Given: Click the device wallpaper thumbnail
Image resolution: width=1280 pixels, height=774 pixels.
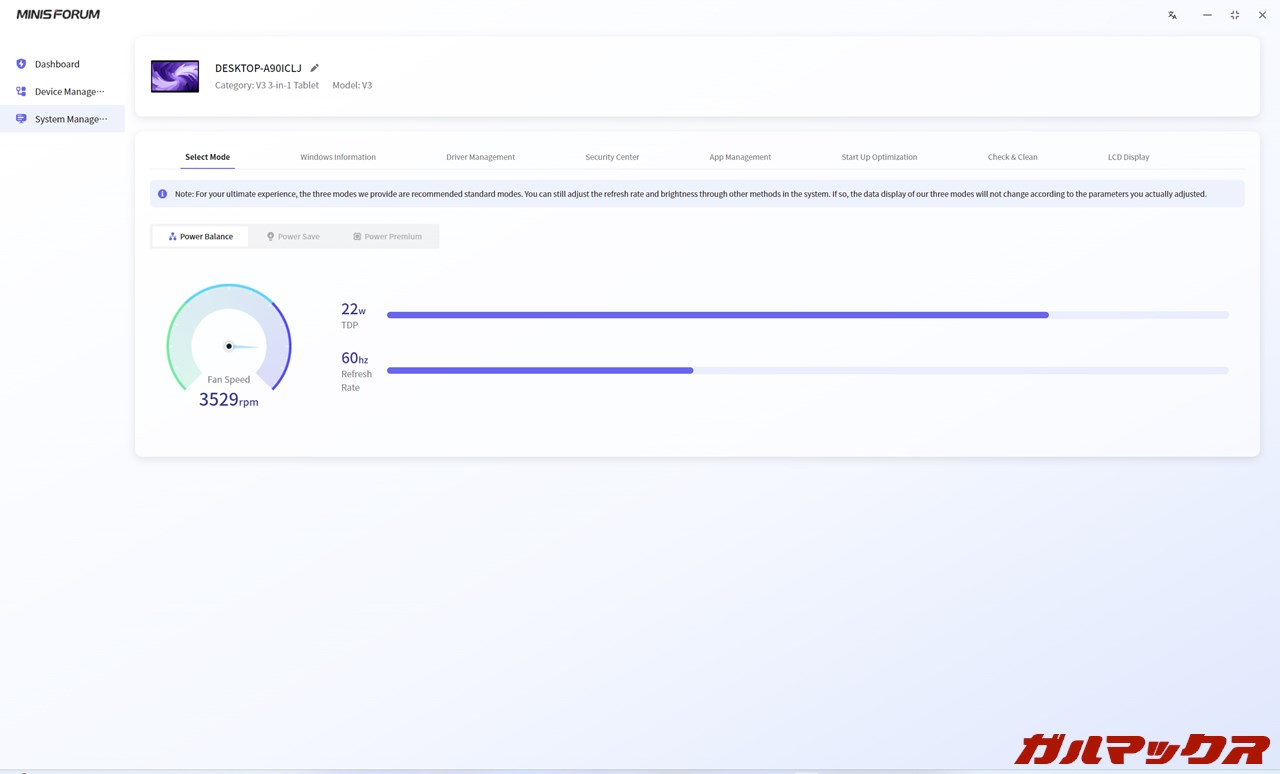Looking at the screenshot, I should click(x=175, y=77).
